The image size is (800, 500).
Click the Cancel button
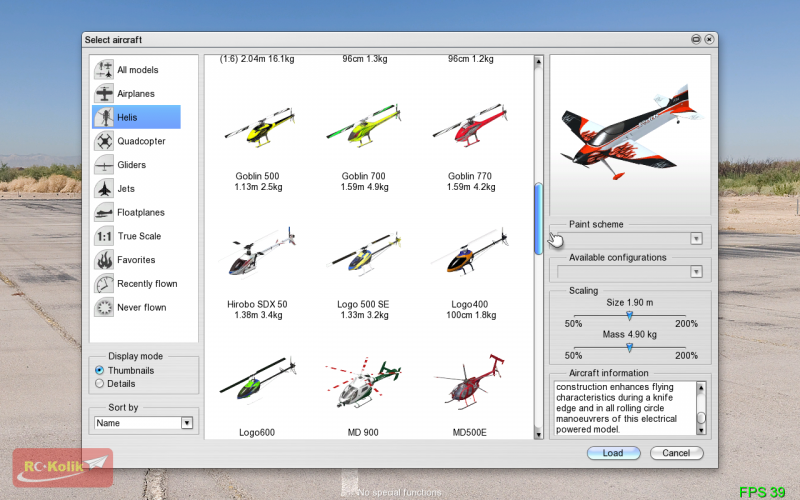tap(677, 453)
